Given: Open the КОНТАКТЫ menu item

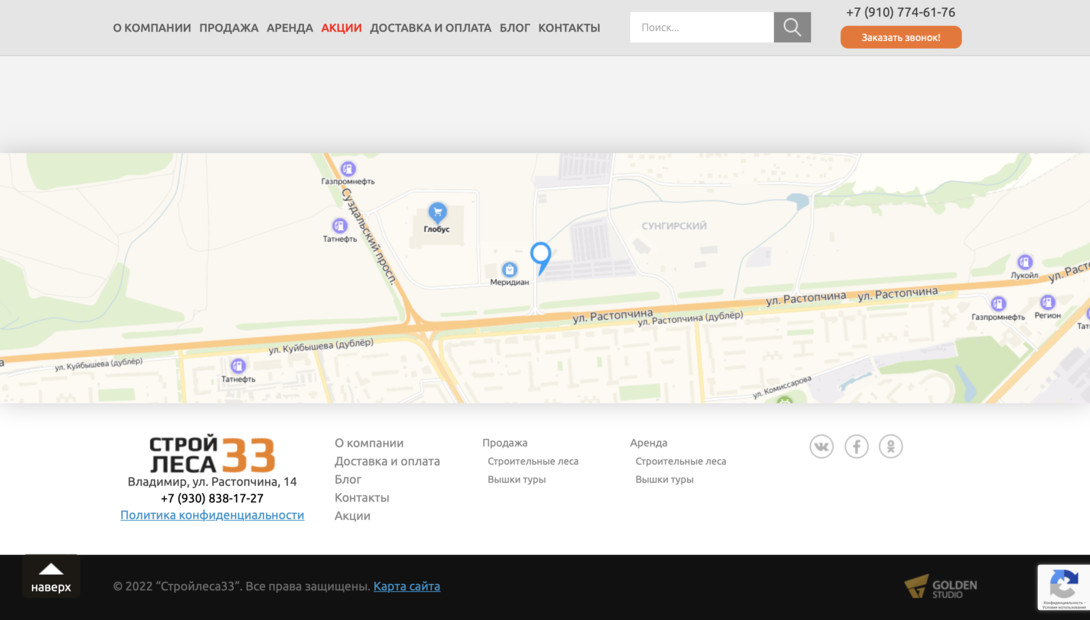Looking at the screenshot, I should (569, 28).
